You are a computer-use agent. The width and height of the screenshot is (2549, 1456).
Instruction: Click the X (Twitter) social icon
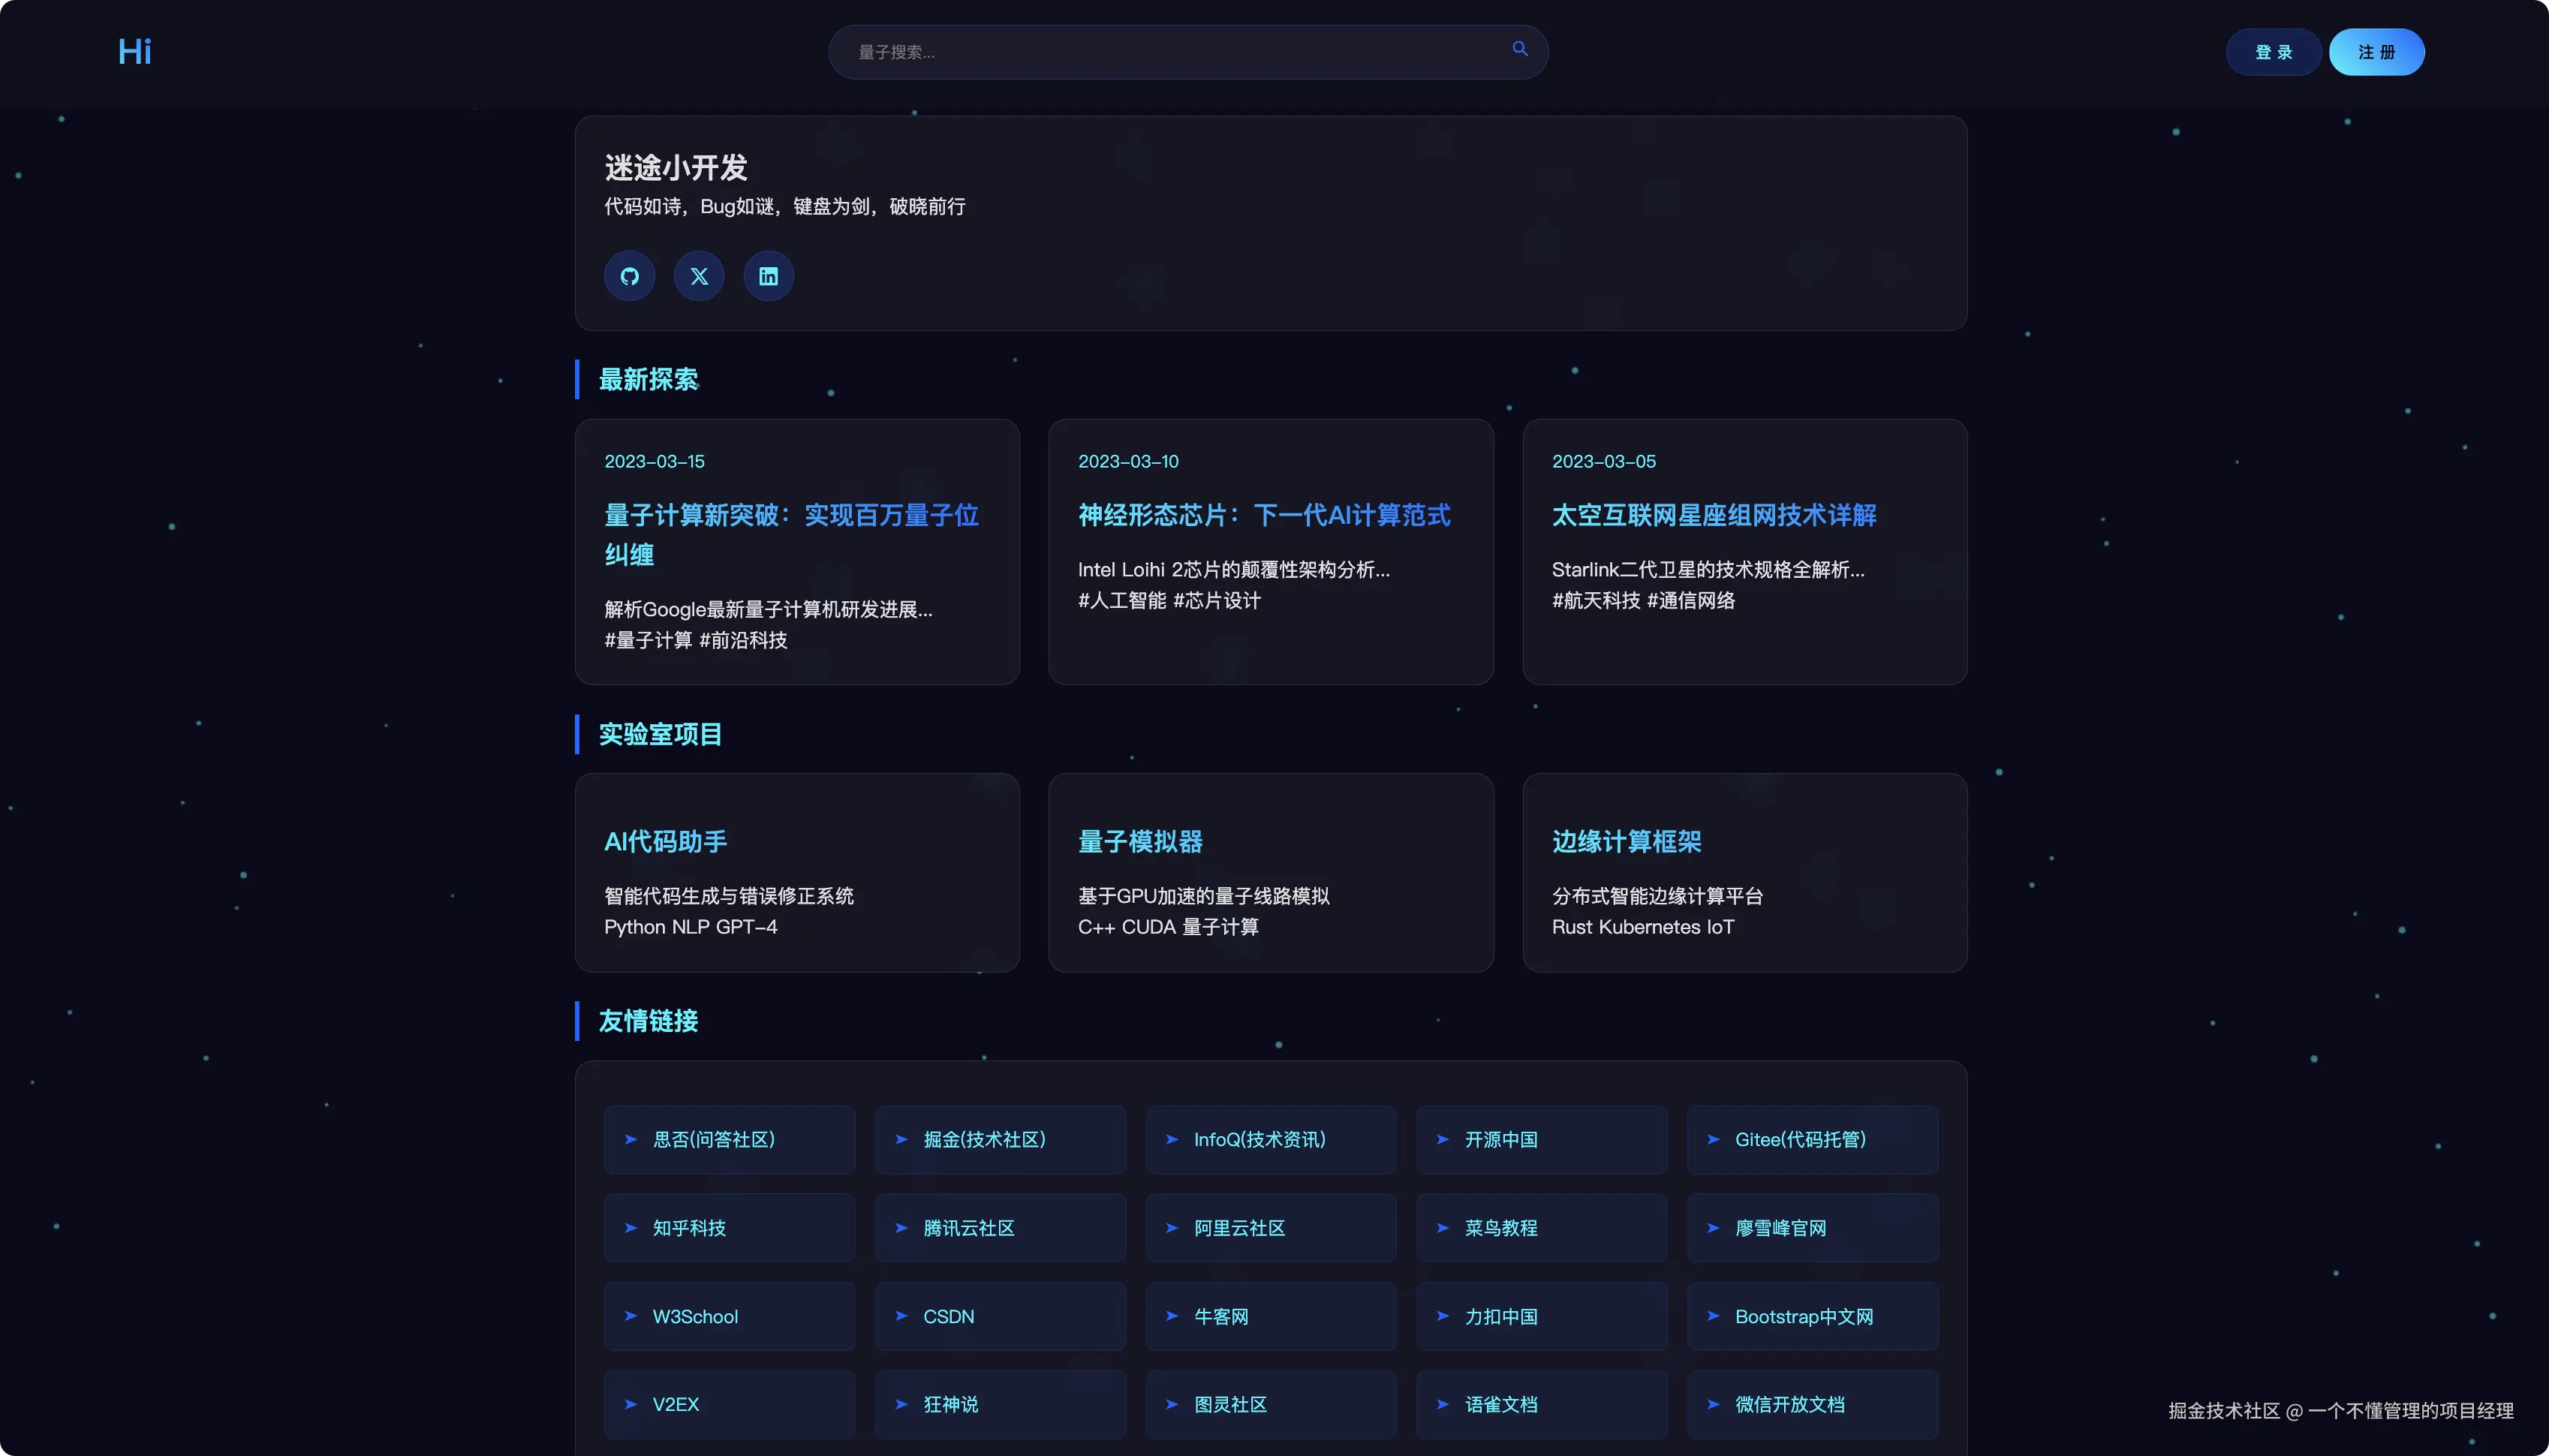tap(699, 276)
